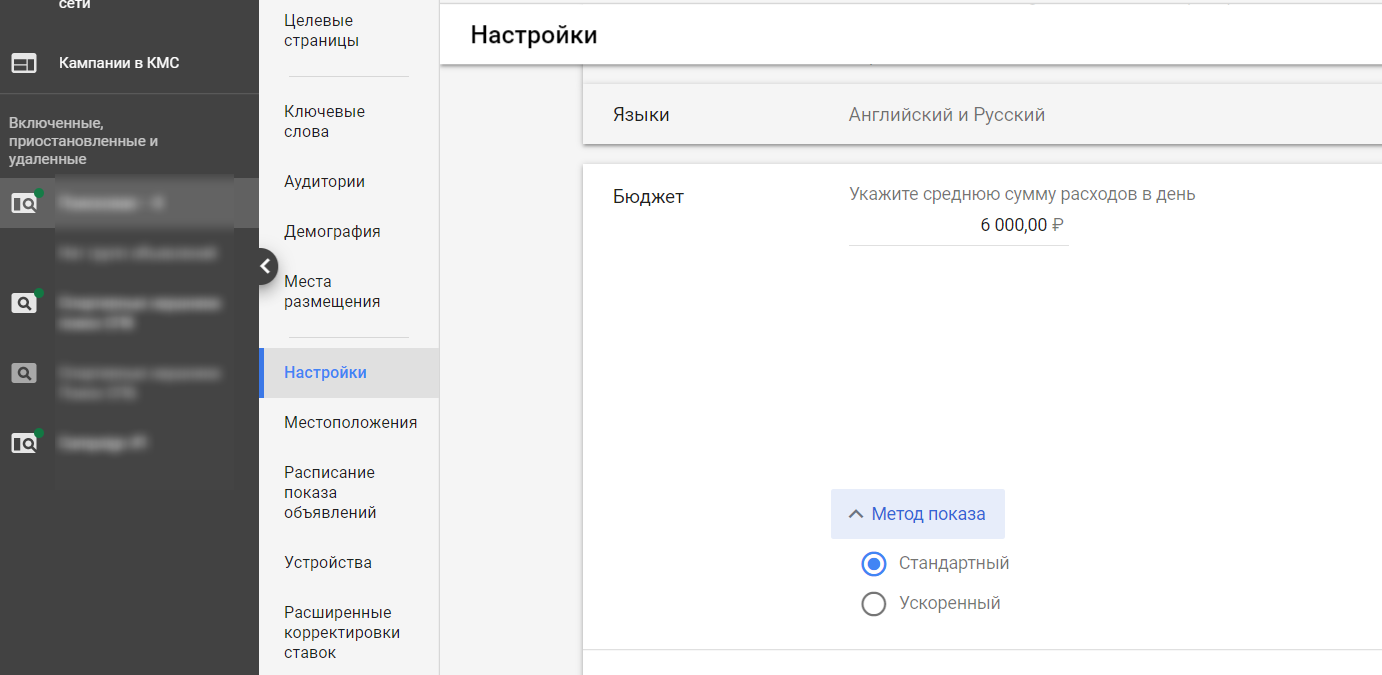
Task: Switch to the Местоположения settings
Action: click(x=350, y=422)
